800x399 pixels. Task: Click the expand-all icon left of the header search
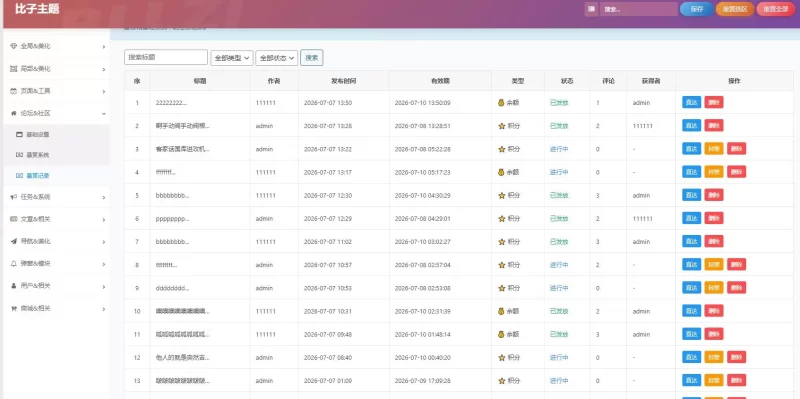[591, 9]
